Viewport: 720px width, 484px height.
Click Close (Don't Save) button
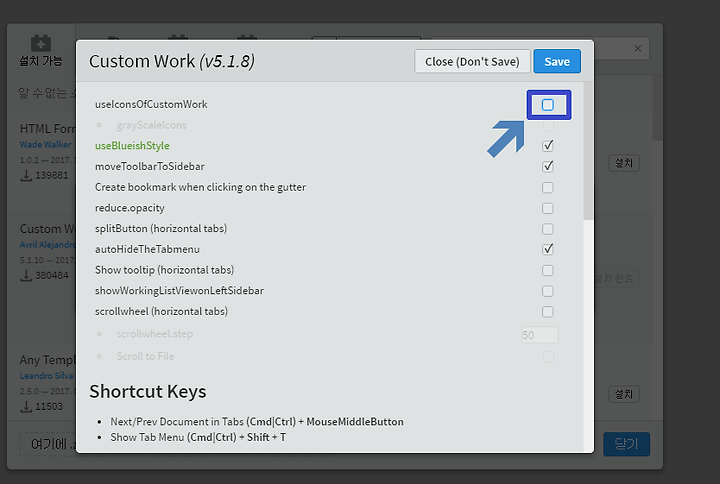click(x=472, y=61)
